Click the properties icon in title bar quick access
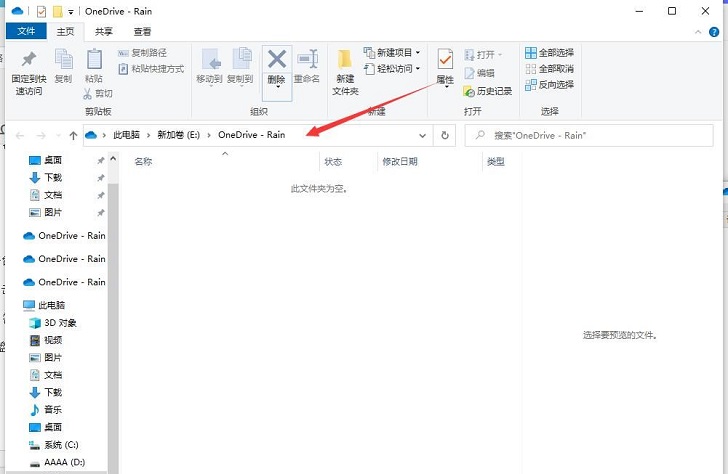The image size is (728, 474). [41, 11]
